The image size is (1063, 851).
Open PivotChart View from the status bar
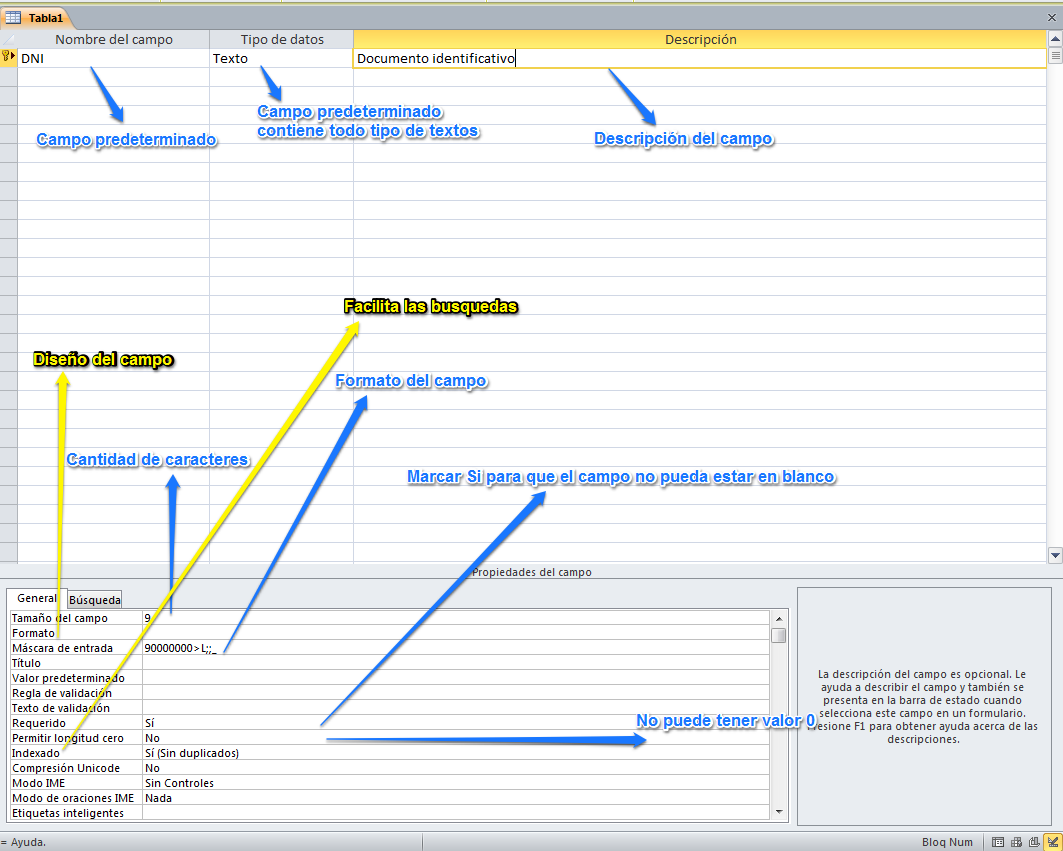pyautogui.click(x=1034, y=841)
